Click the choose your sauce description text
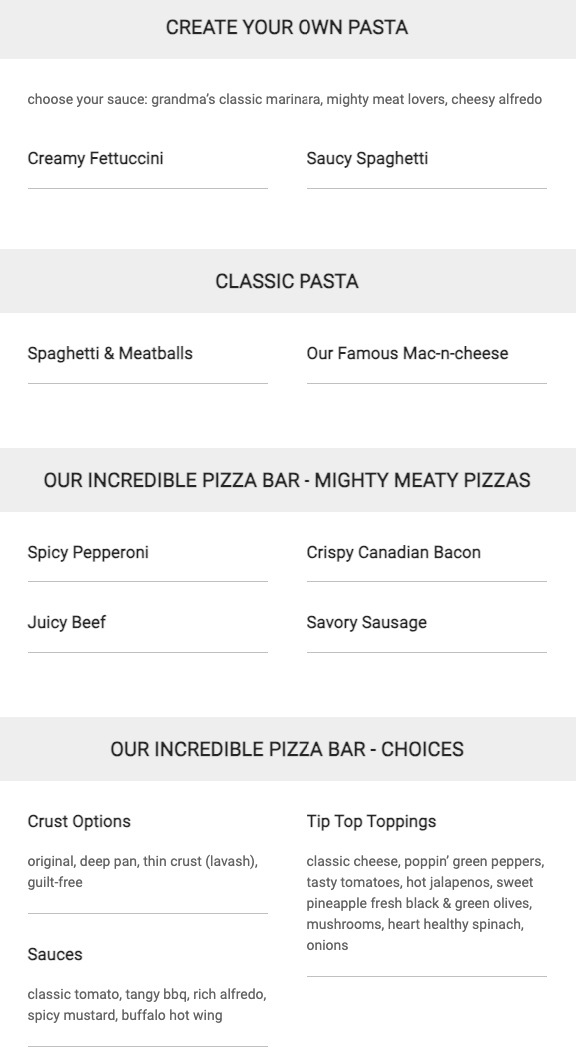This screenshot has width=576, height=1054. (x=284, y=99)
